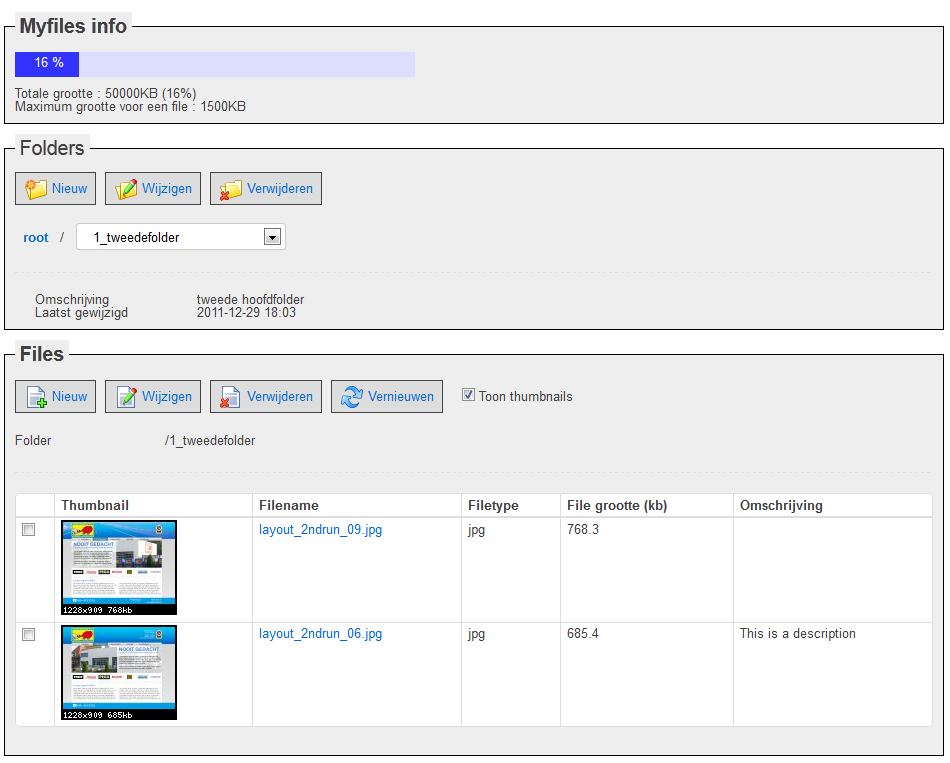Image resolution: width=950 pixels, height=763 pixels.
Task: Select checkbox for layout_2ndrun_09.jpg row
Action: (x=29, y=530)
